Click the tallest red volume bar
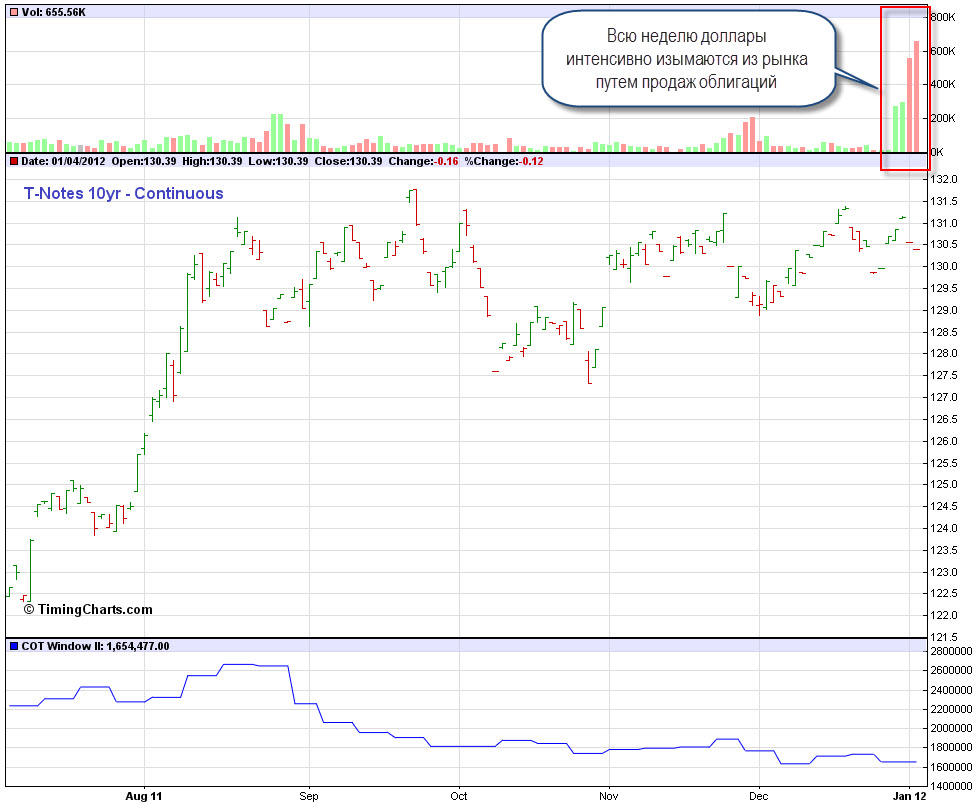This screenshot has width=980, height=804. coord(916,96)
